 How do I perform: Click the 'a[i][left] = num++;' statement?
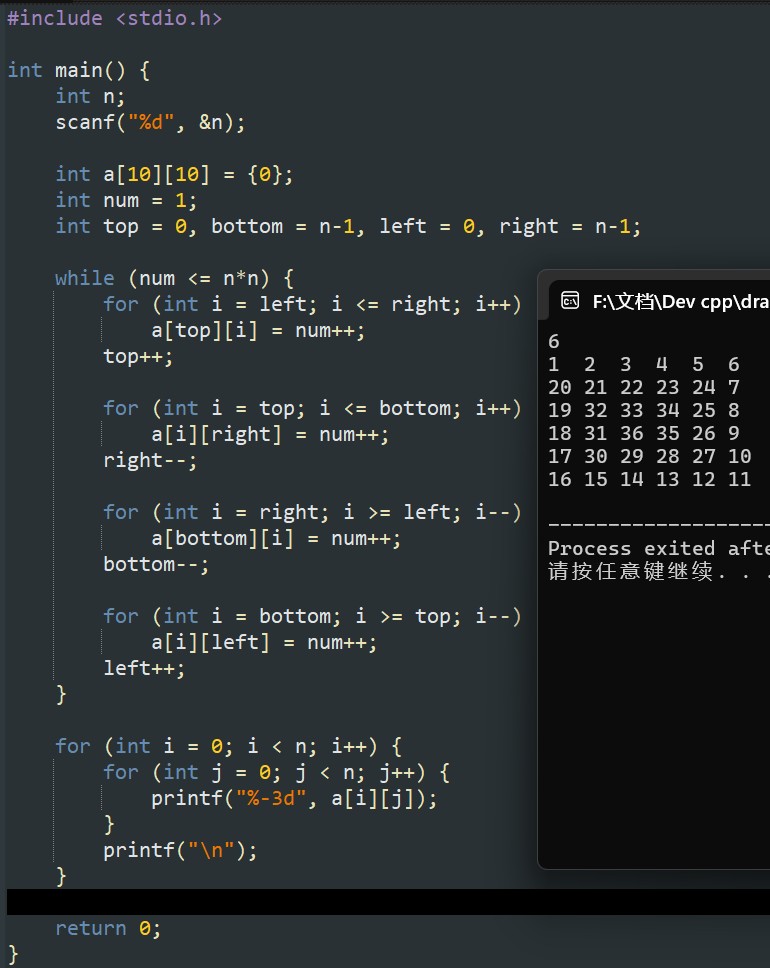tap(264, 643)
